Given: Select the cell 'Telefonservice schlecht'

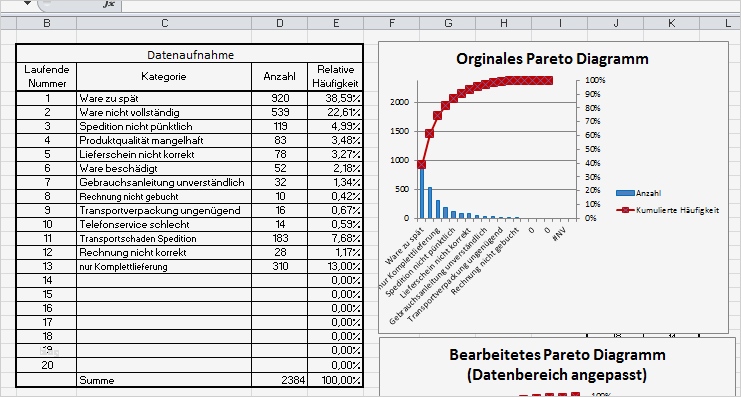Looking at the screenshot, I should (x=164, y=224).
